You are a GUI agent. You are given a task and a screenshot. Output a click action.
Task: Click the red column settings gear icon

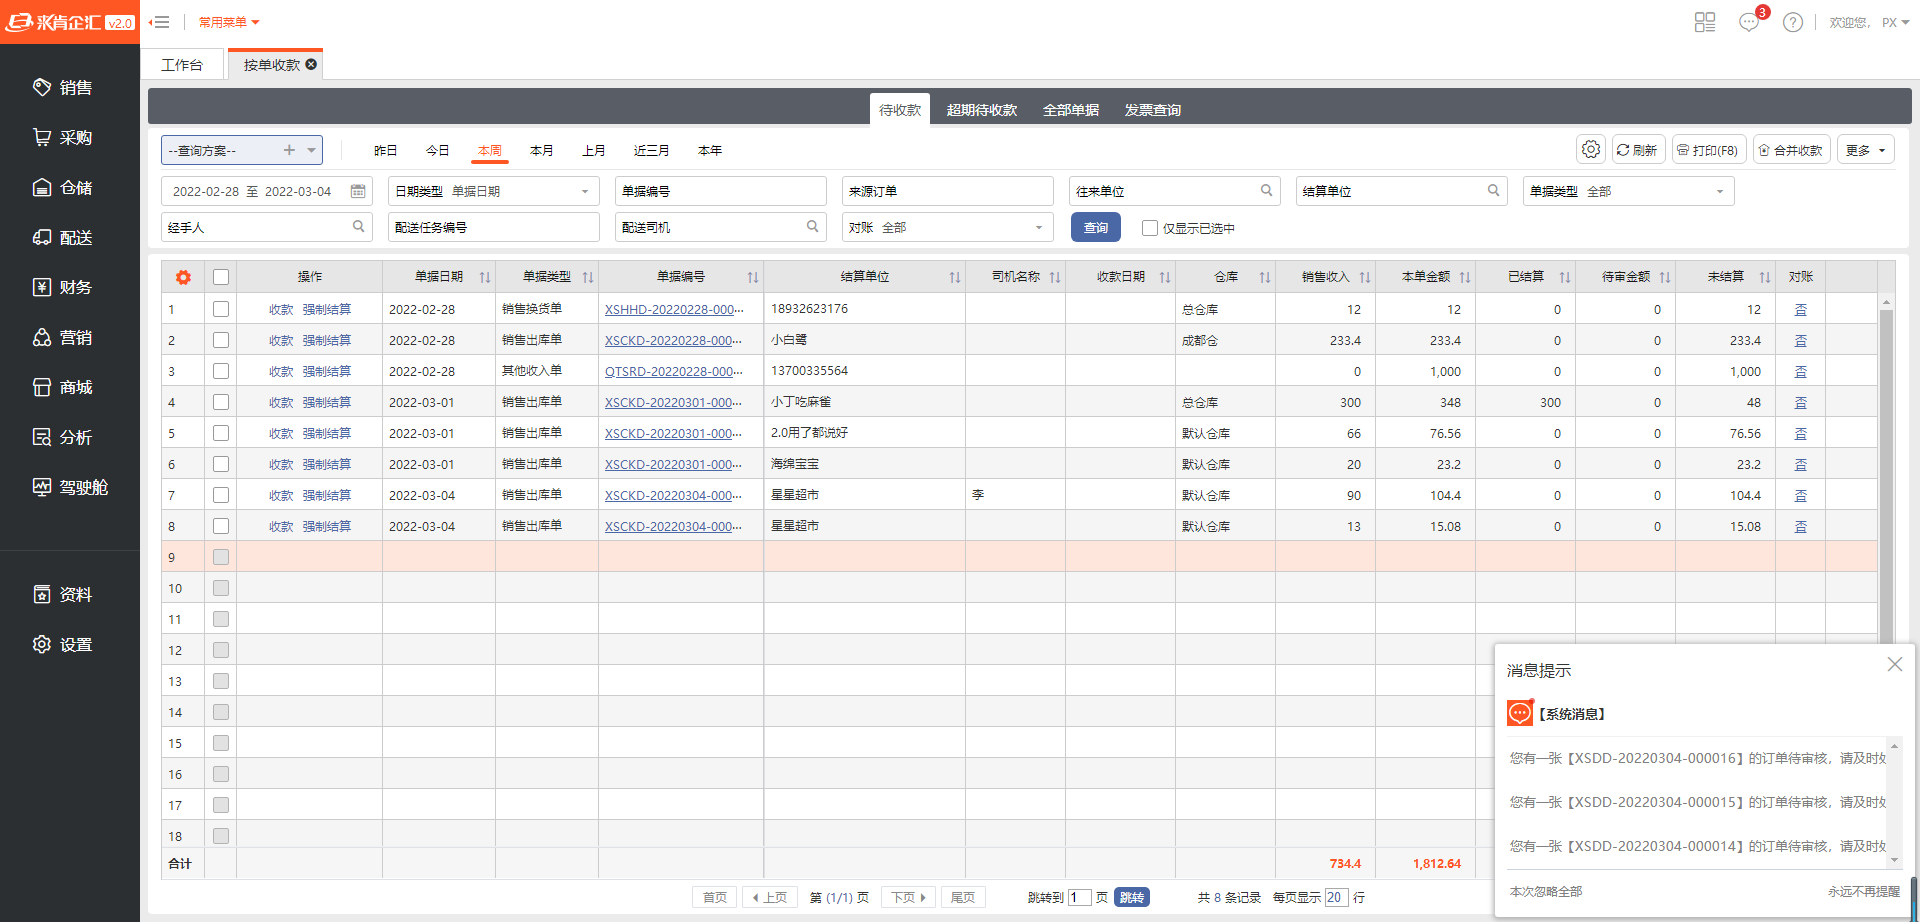point(183,277)
